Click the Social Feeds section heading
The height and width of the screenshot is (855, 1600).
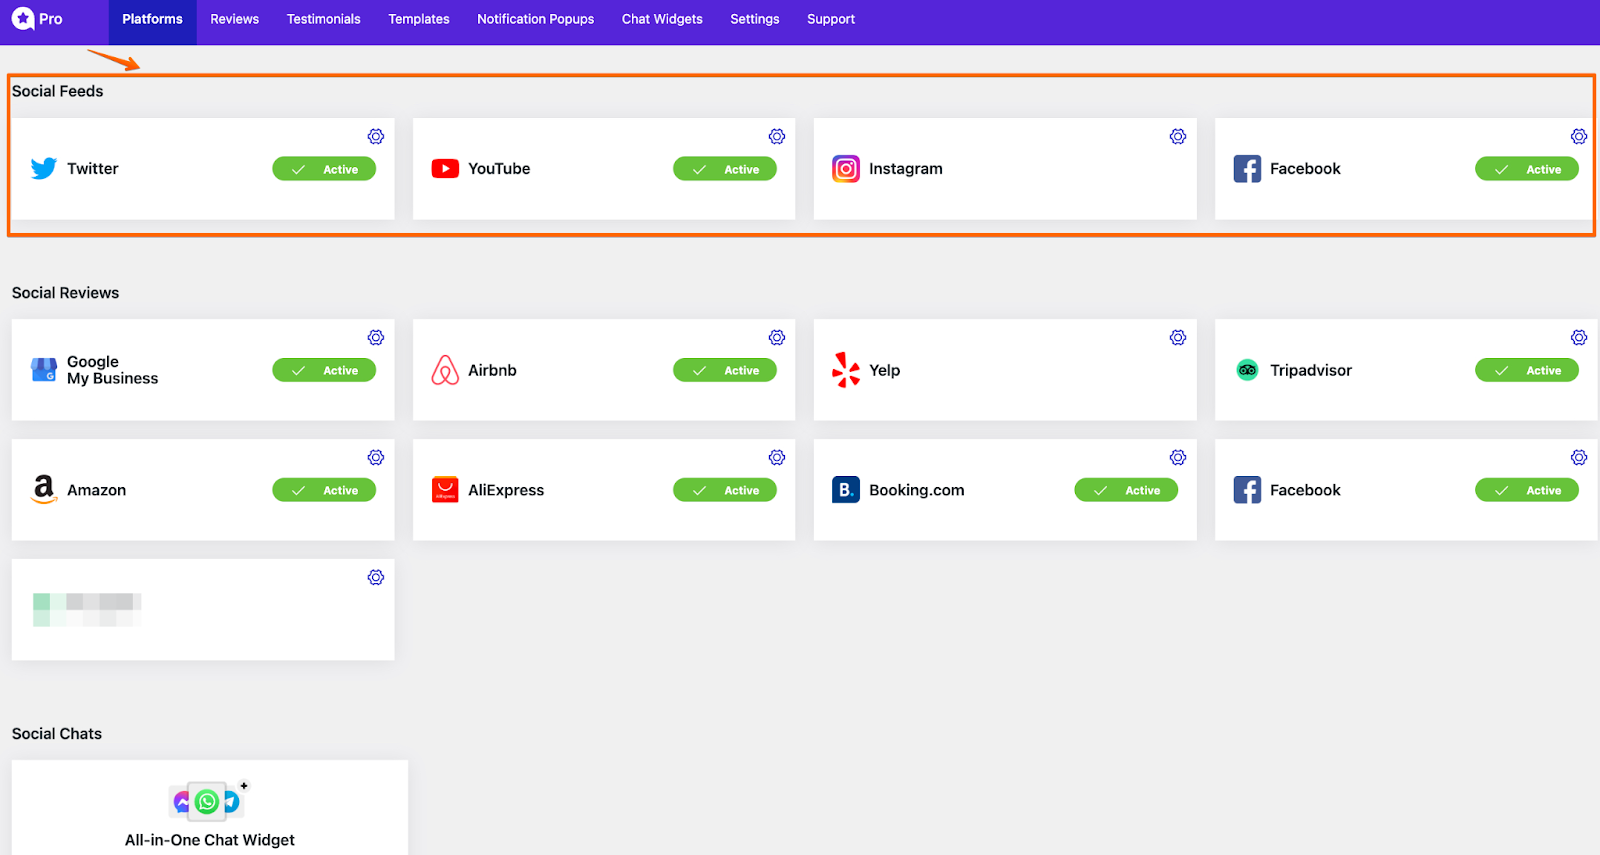(58, 91)
